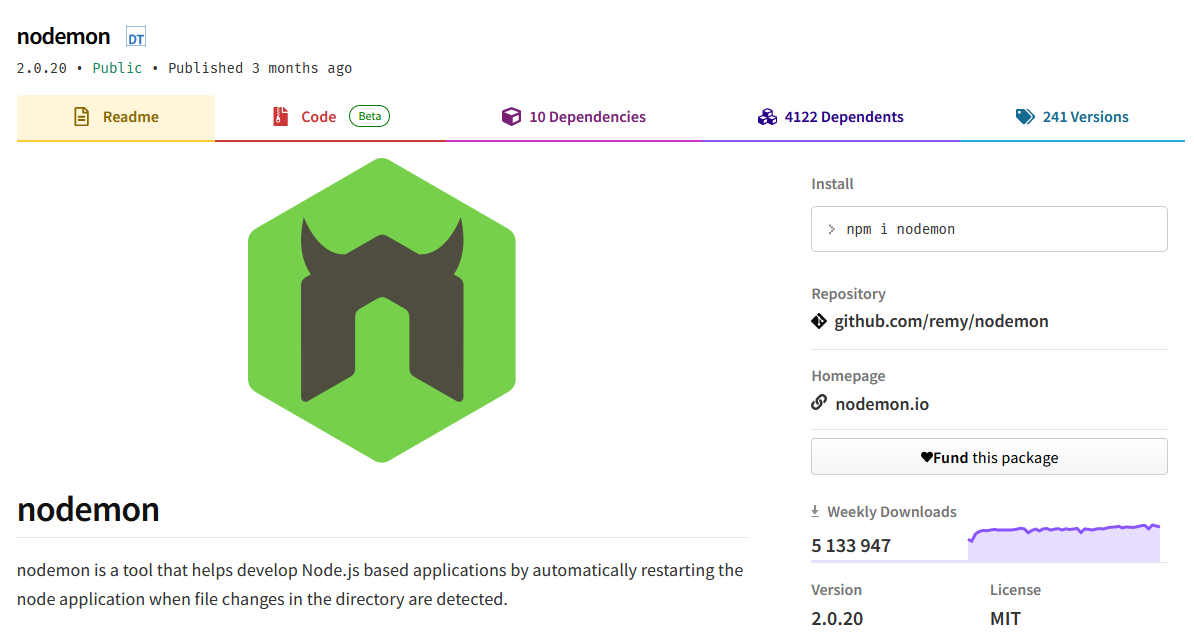Click the Public visibility label

117,68
